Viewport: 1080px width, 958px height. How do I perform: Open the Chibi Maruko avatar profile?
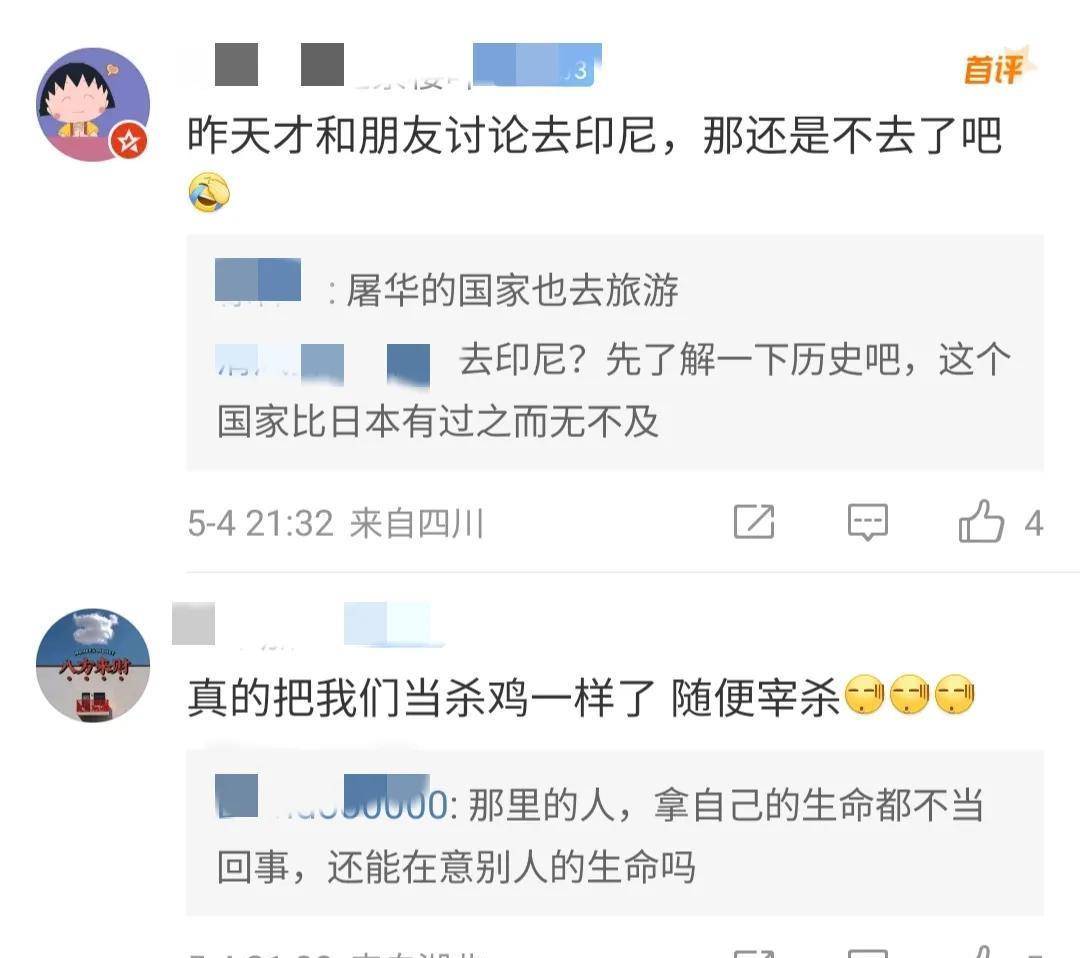[92, 104]
